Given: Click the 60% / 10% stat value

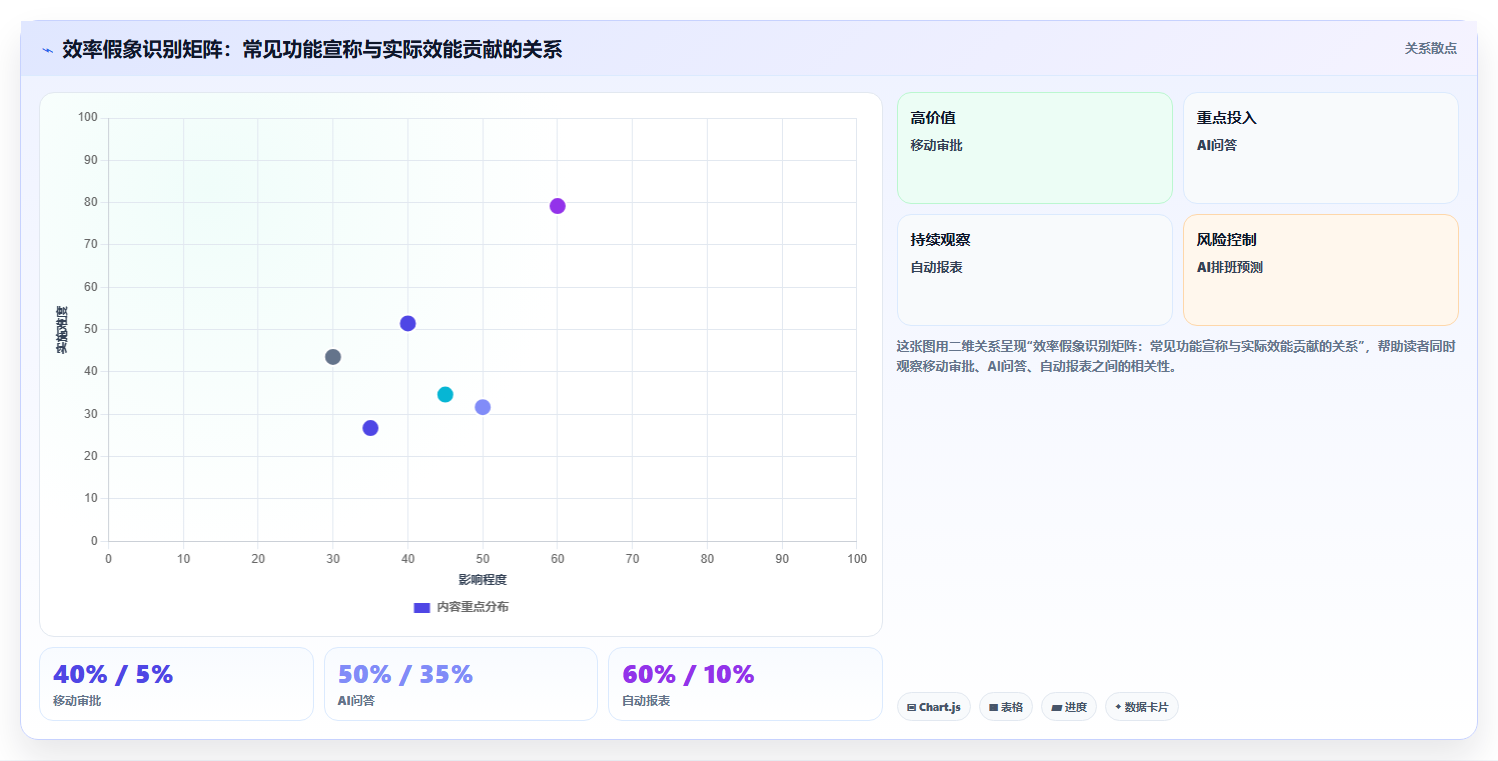Looking at the screenshot, I should coord(688,674).
